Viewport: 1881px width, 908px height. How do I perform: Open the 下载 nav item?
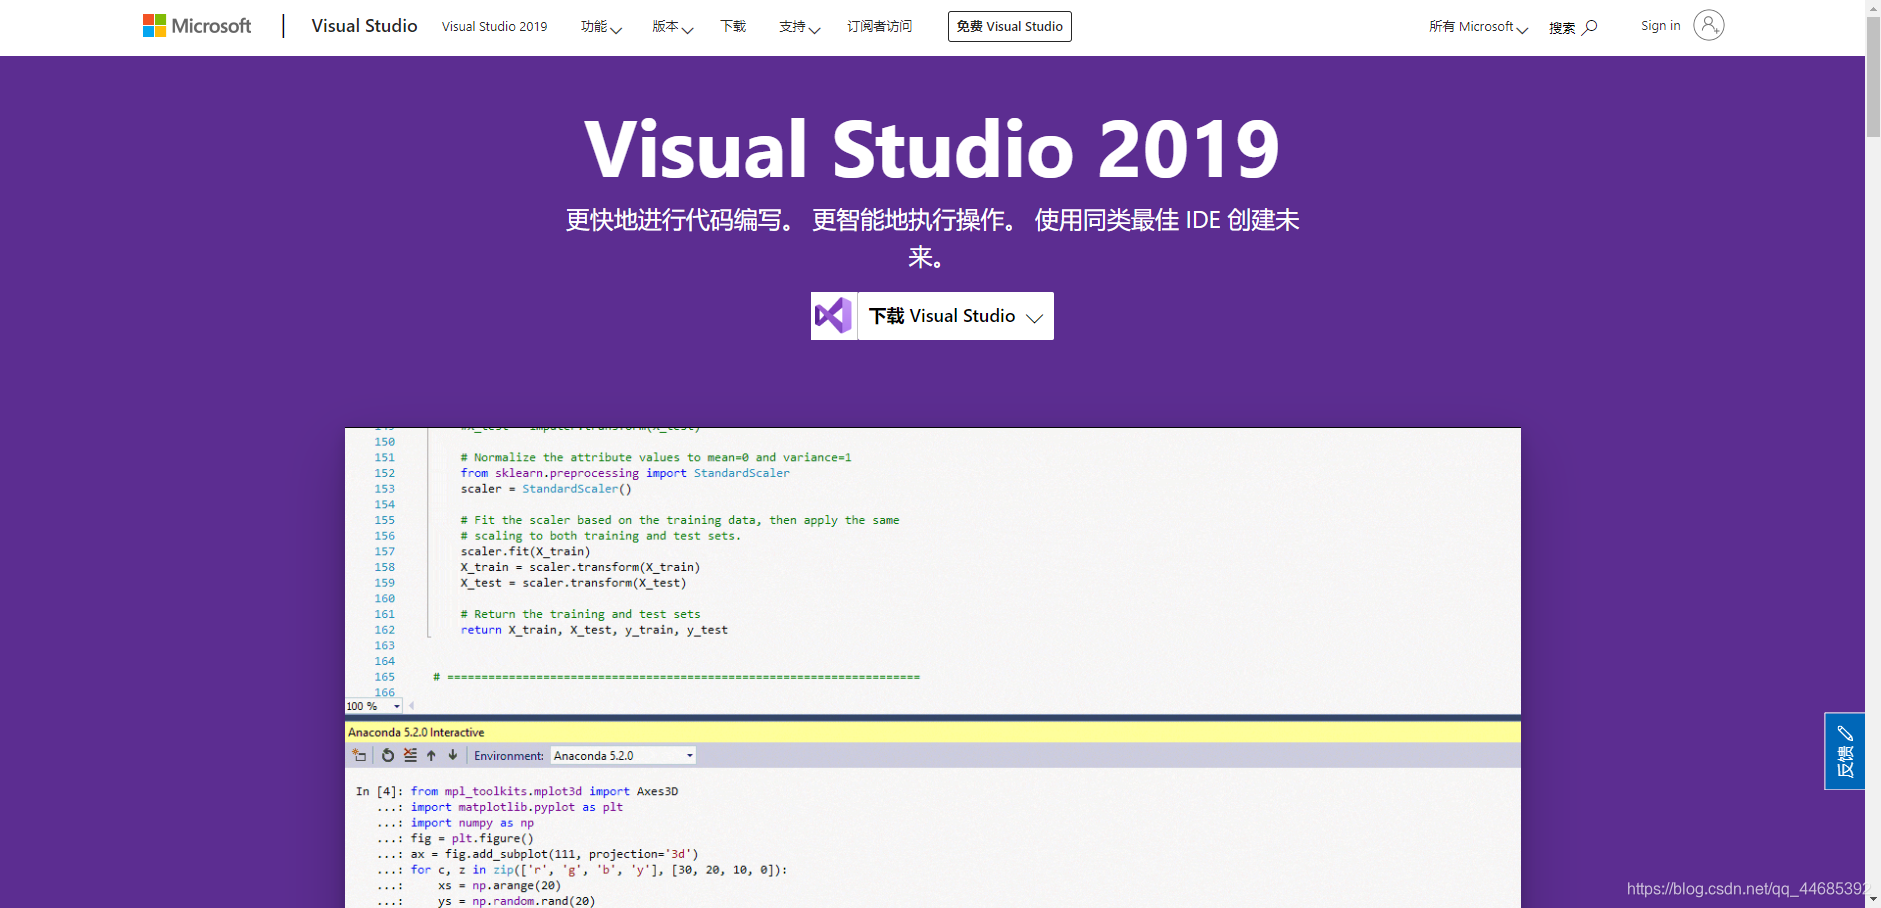coord(733,27)
